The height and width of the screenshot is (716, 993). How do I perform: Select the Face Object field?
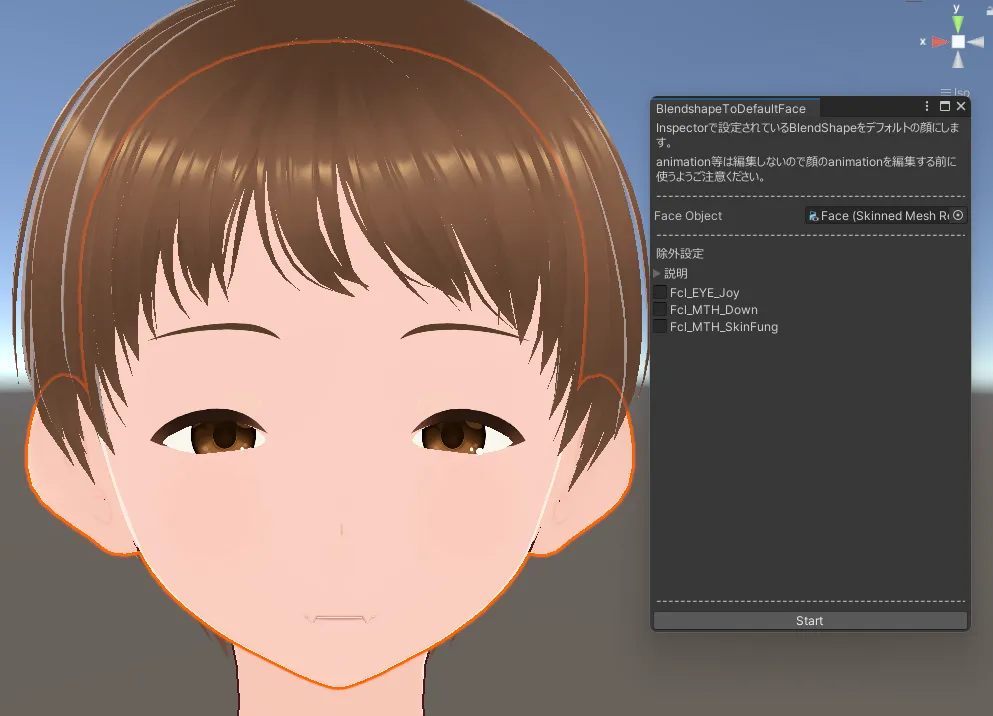pos(886,215)
